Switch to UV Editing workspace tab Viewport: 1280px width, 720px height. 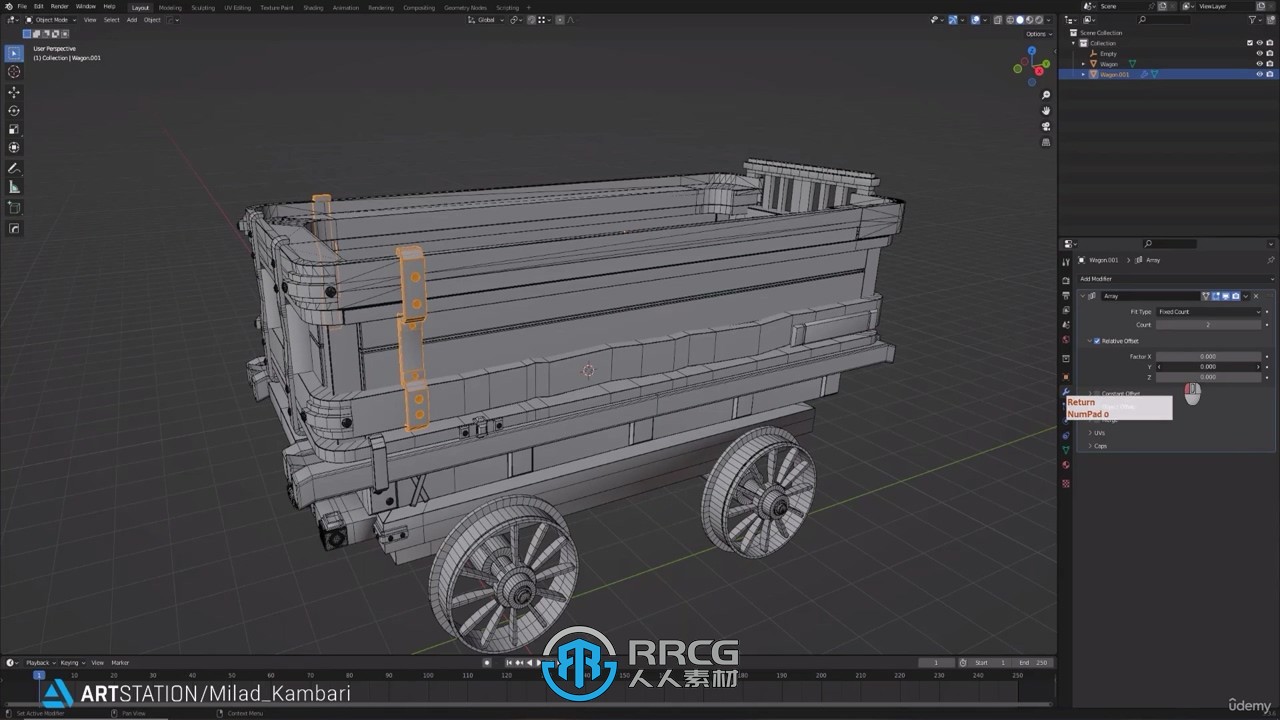(237, 7)
